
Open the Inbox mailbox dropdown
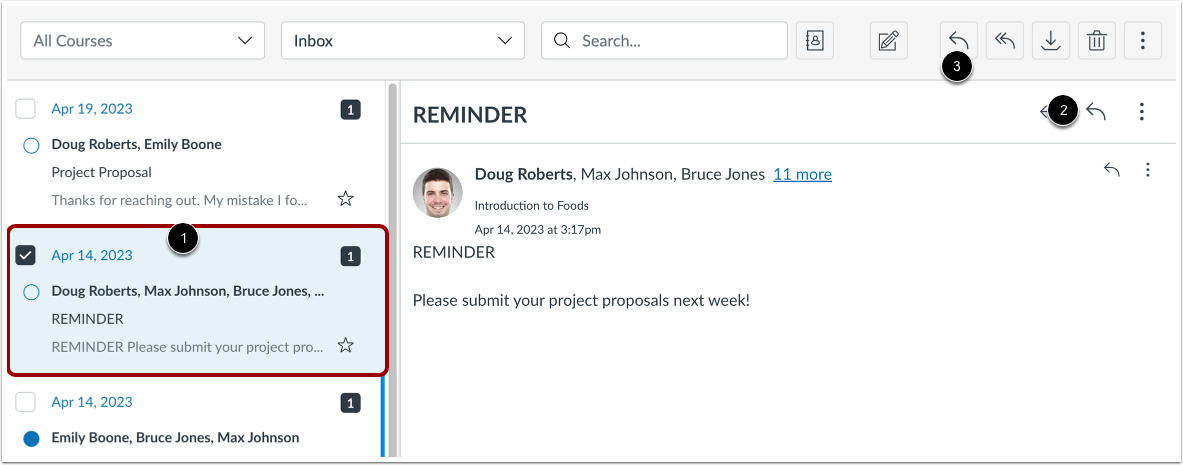click(403, 41)
